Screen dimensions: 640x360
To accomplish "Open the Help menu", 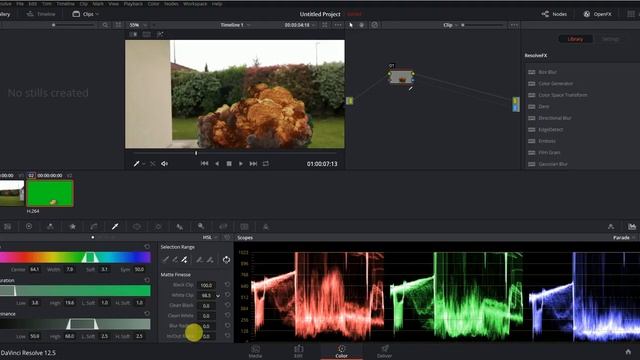I will point(217,4).
